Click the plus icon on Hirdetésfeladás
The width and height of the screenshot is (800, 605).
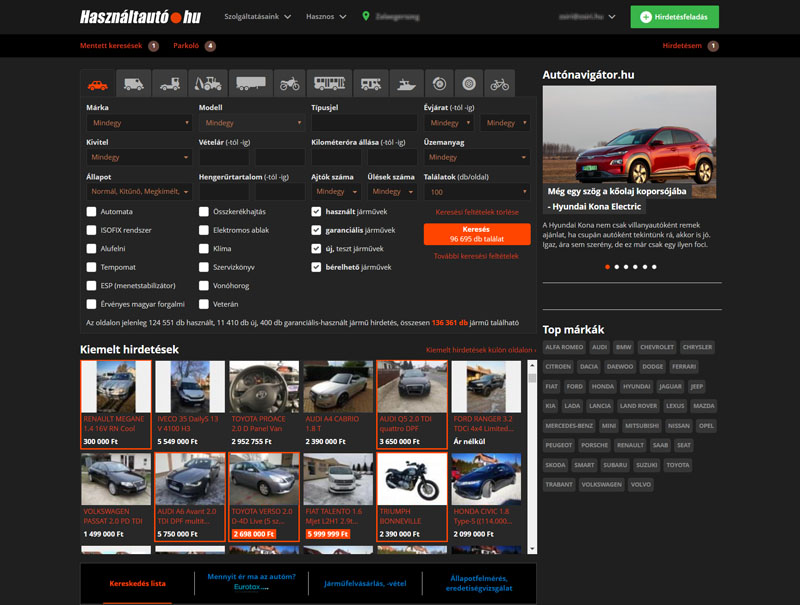[x=645, y=17]
